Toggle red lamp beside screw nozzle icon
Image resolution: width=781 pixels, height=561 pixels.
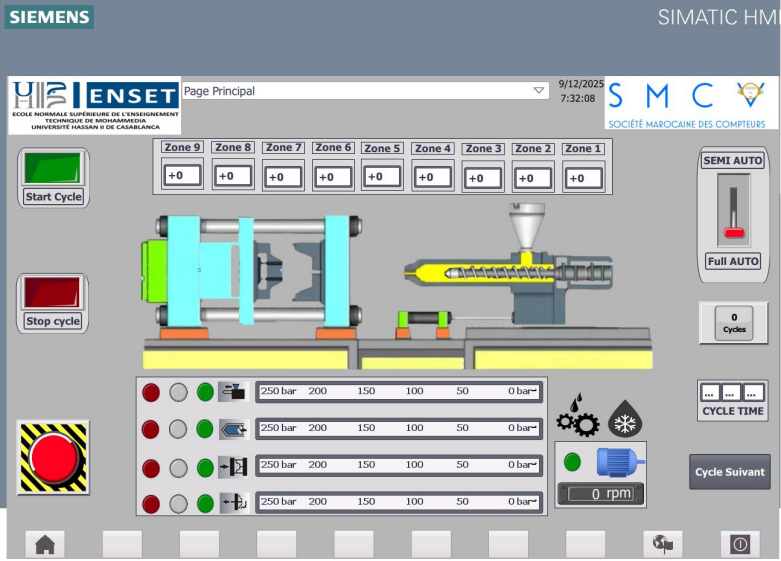coord(151,429)
